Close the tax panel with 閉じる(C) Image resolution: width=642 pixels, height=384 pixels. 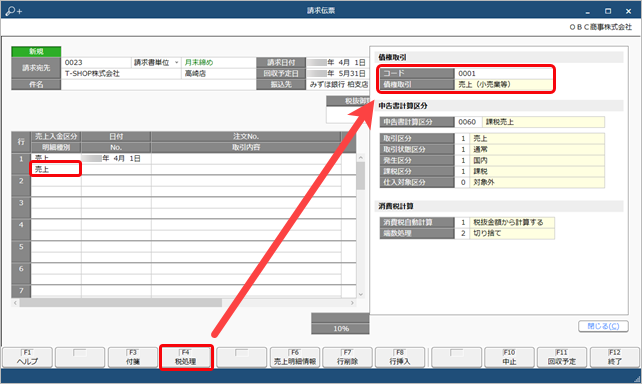coord(603,326)
